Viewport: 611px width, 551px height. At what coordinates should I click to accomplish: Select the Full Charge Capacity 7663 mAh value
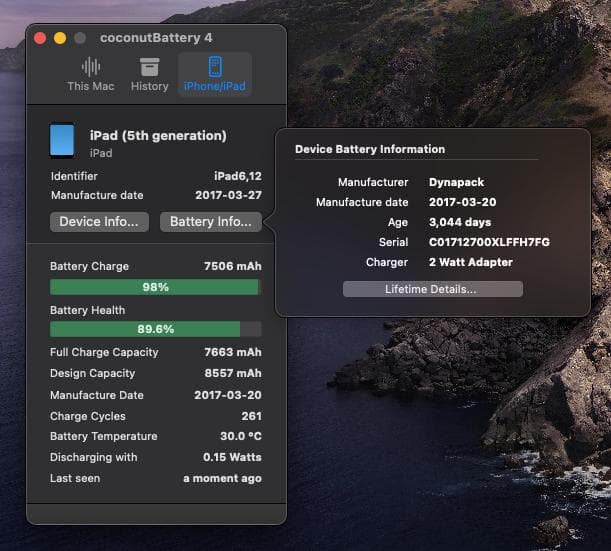coord(233,352)
